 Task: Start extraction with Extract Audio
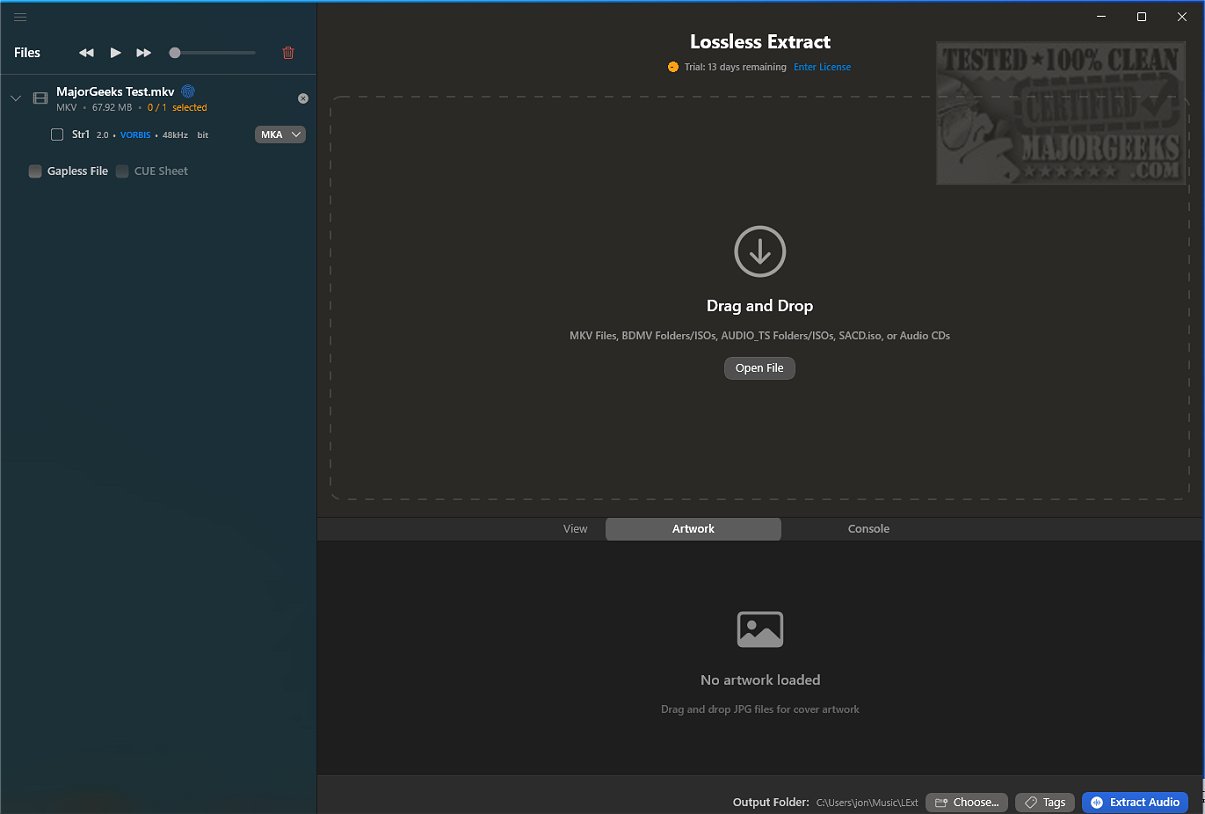pos(1135,802)
